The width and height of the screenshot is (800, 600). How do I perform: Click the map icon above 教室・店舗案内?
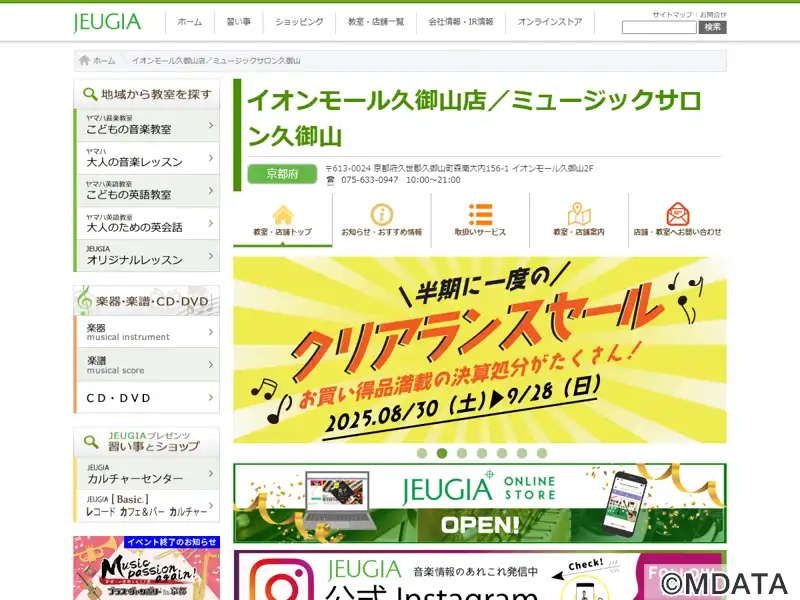579,214
